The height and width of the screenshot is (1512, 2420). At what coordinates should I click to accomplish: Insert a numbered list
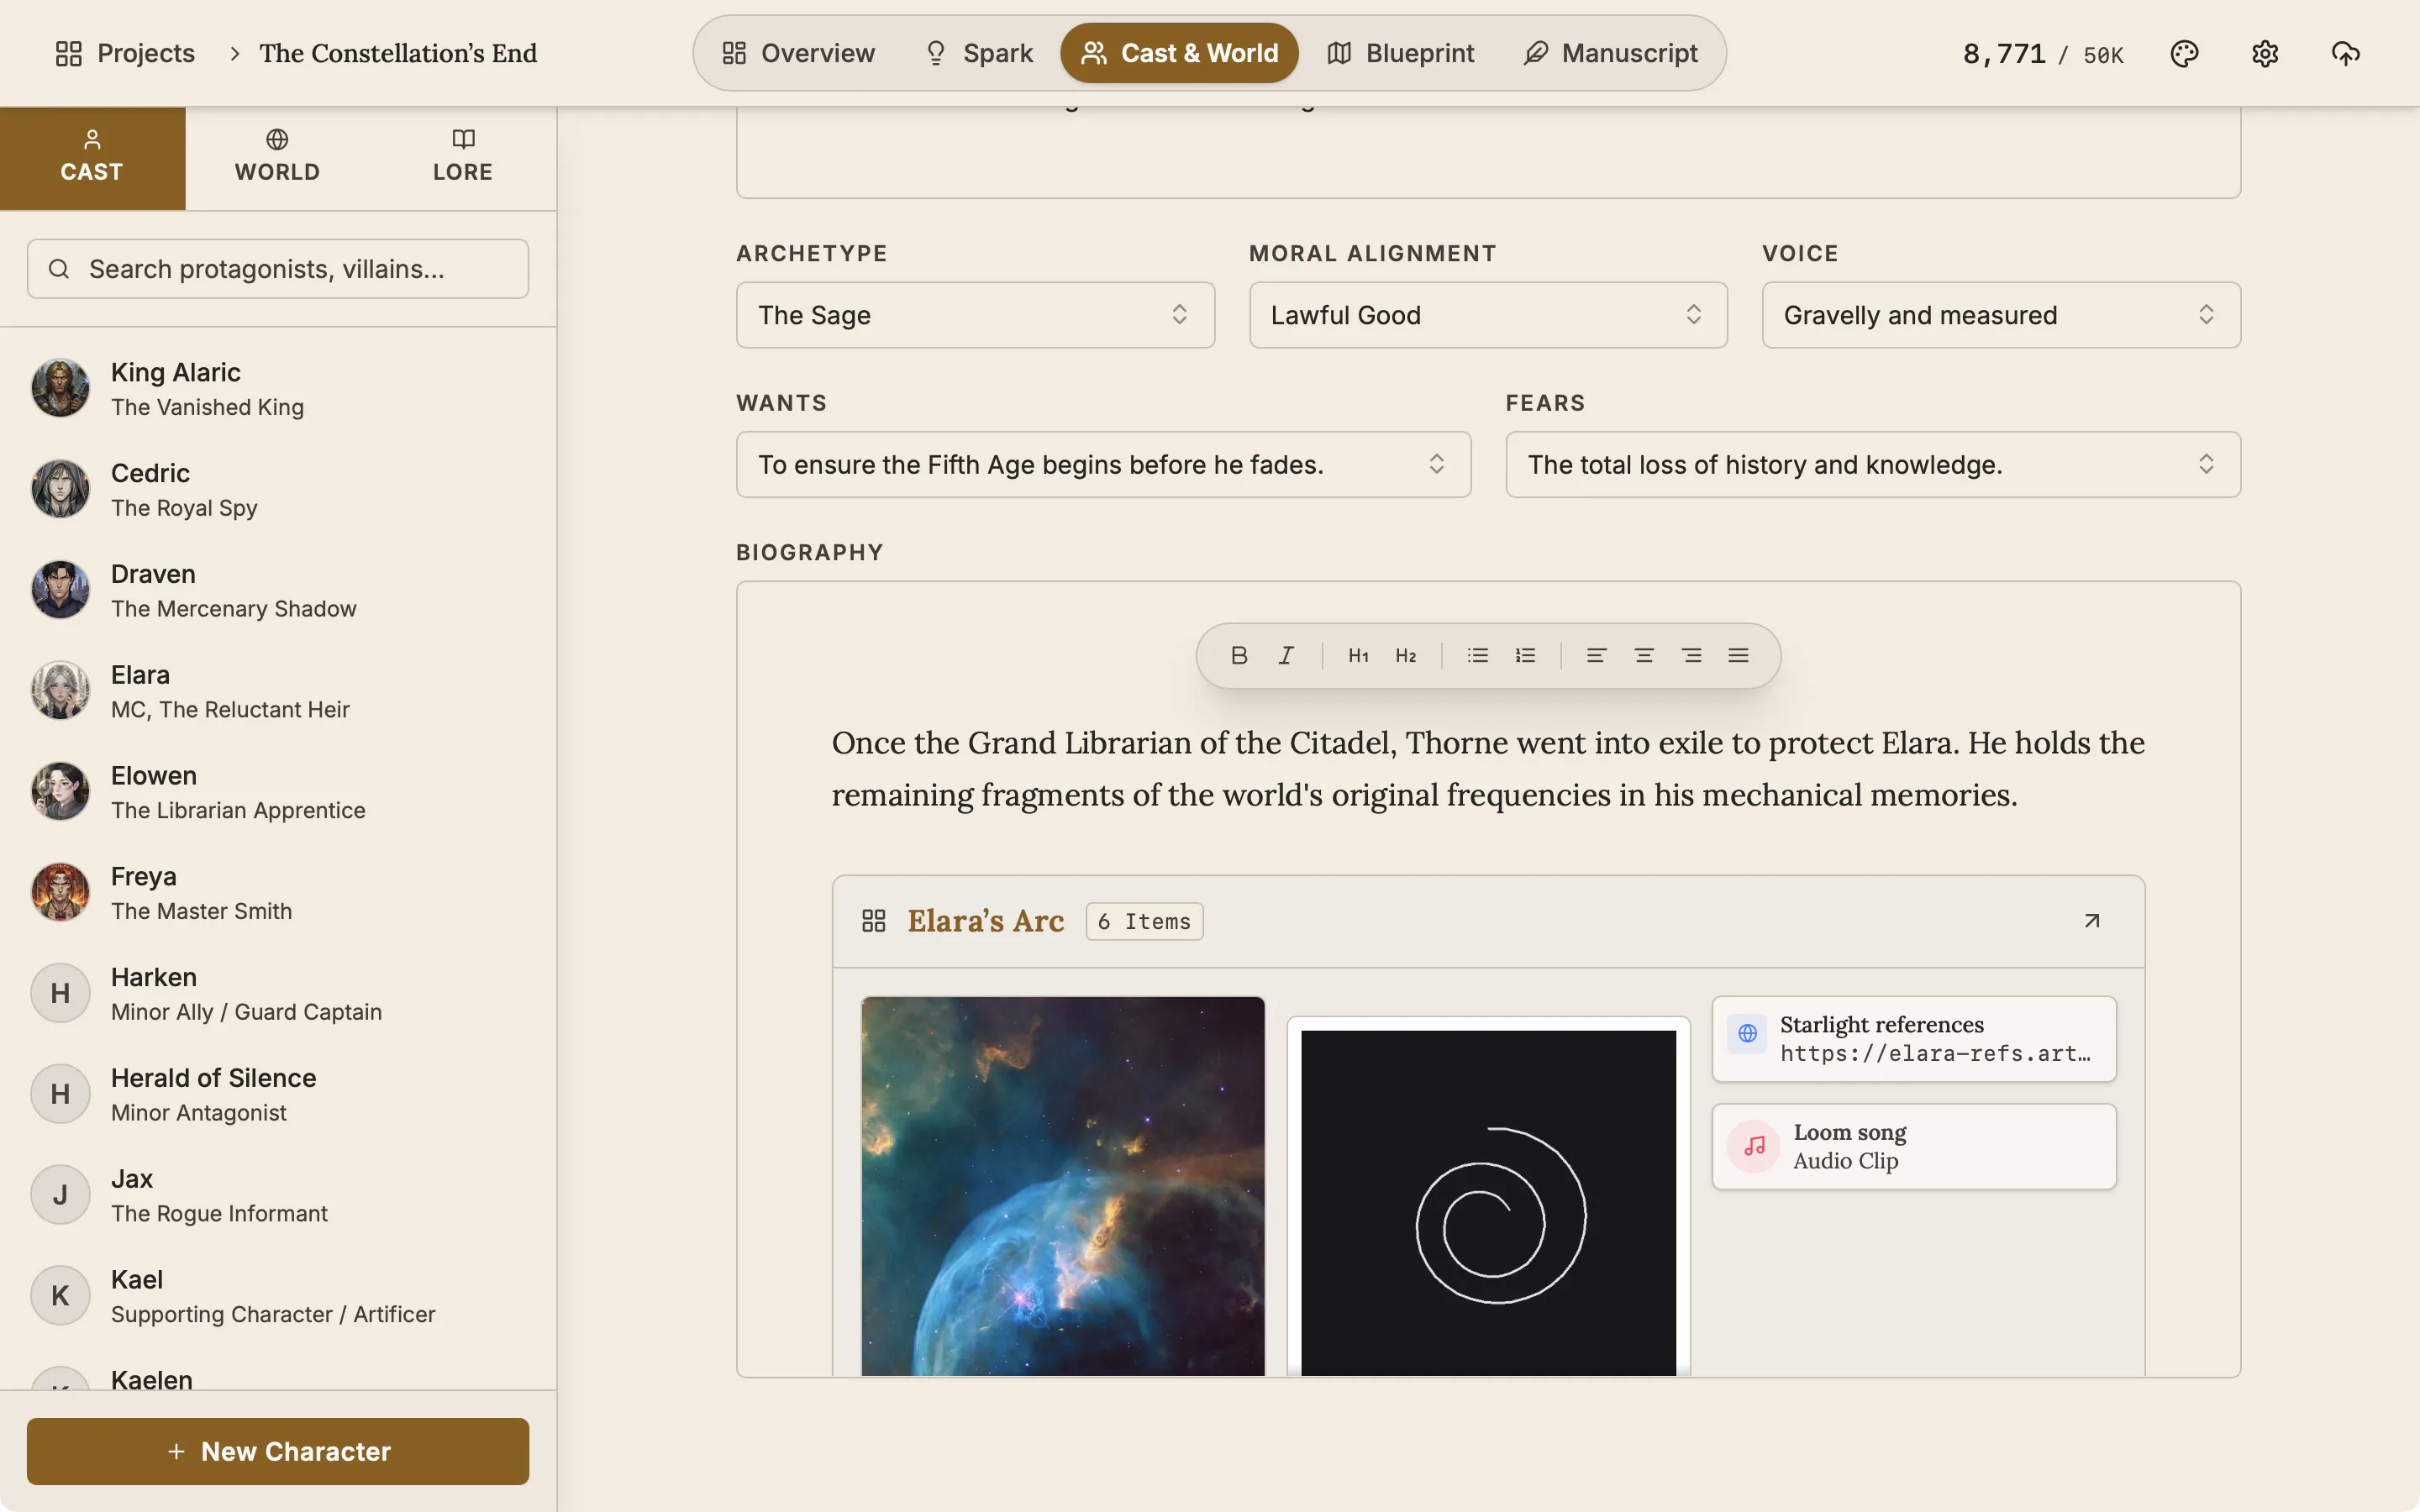(1525, 655)
